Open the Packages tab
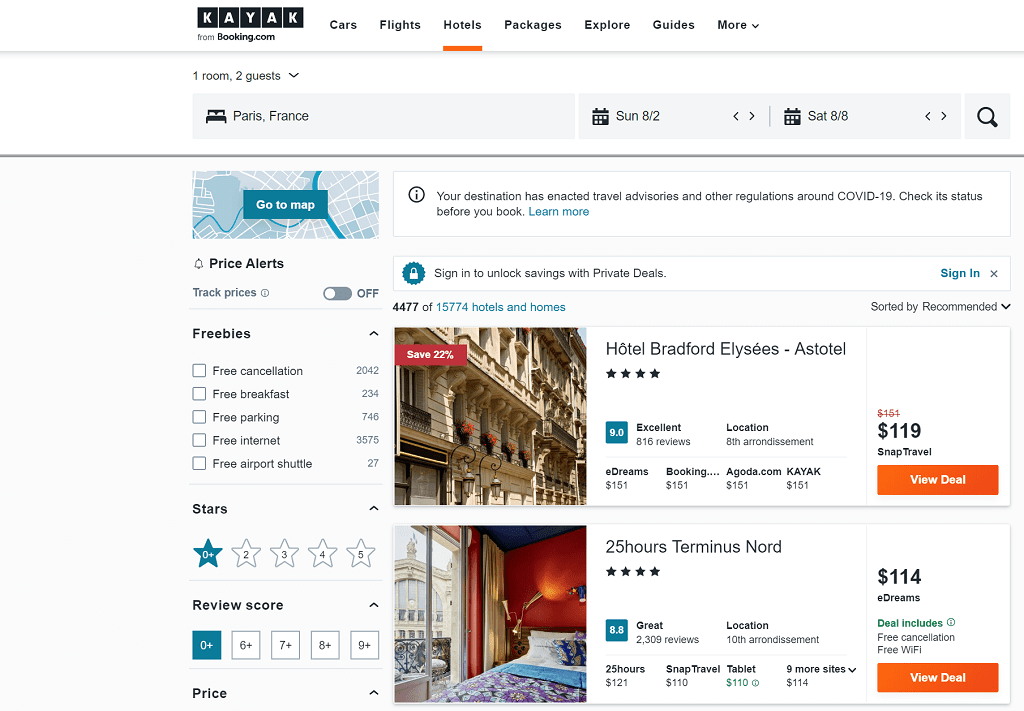This screenshot has height=711, width=1024. coord(533,25)
